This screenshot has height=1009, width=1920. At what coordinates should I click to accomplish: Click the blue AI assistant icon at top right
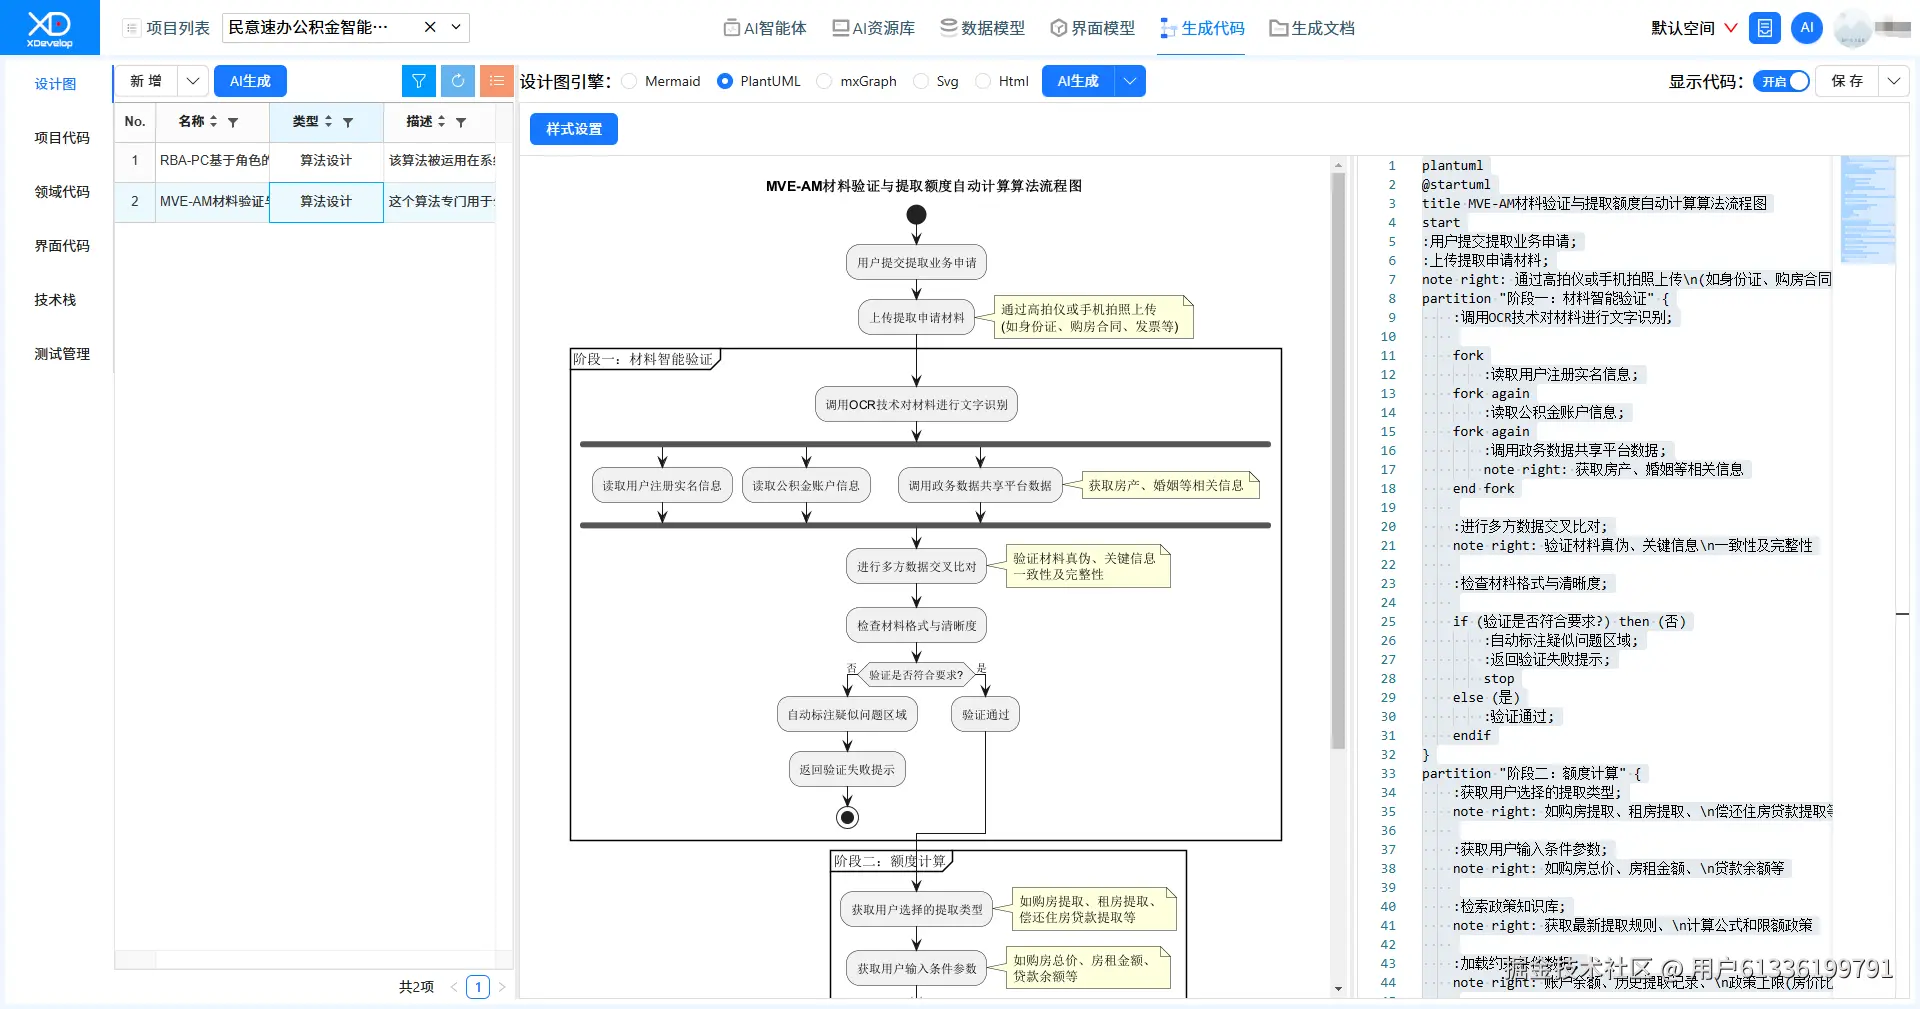click(1806, 27)
